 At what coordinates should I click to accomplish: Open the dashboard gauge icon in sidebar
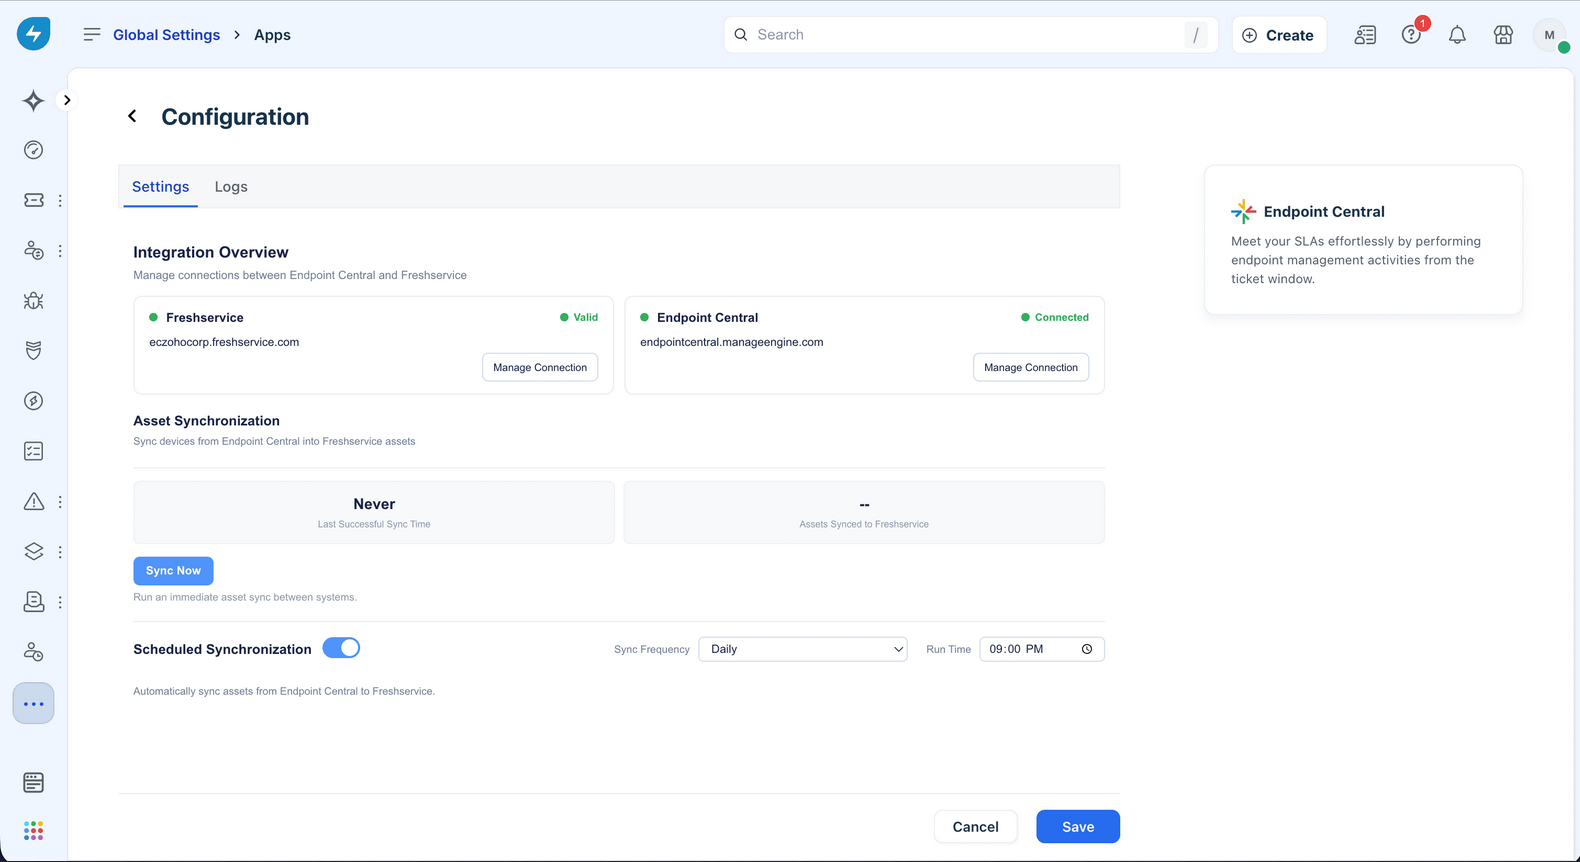(33, 150)
